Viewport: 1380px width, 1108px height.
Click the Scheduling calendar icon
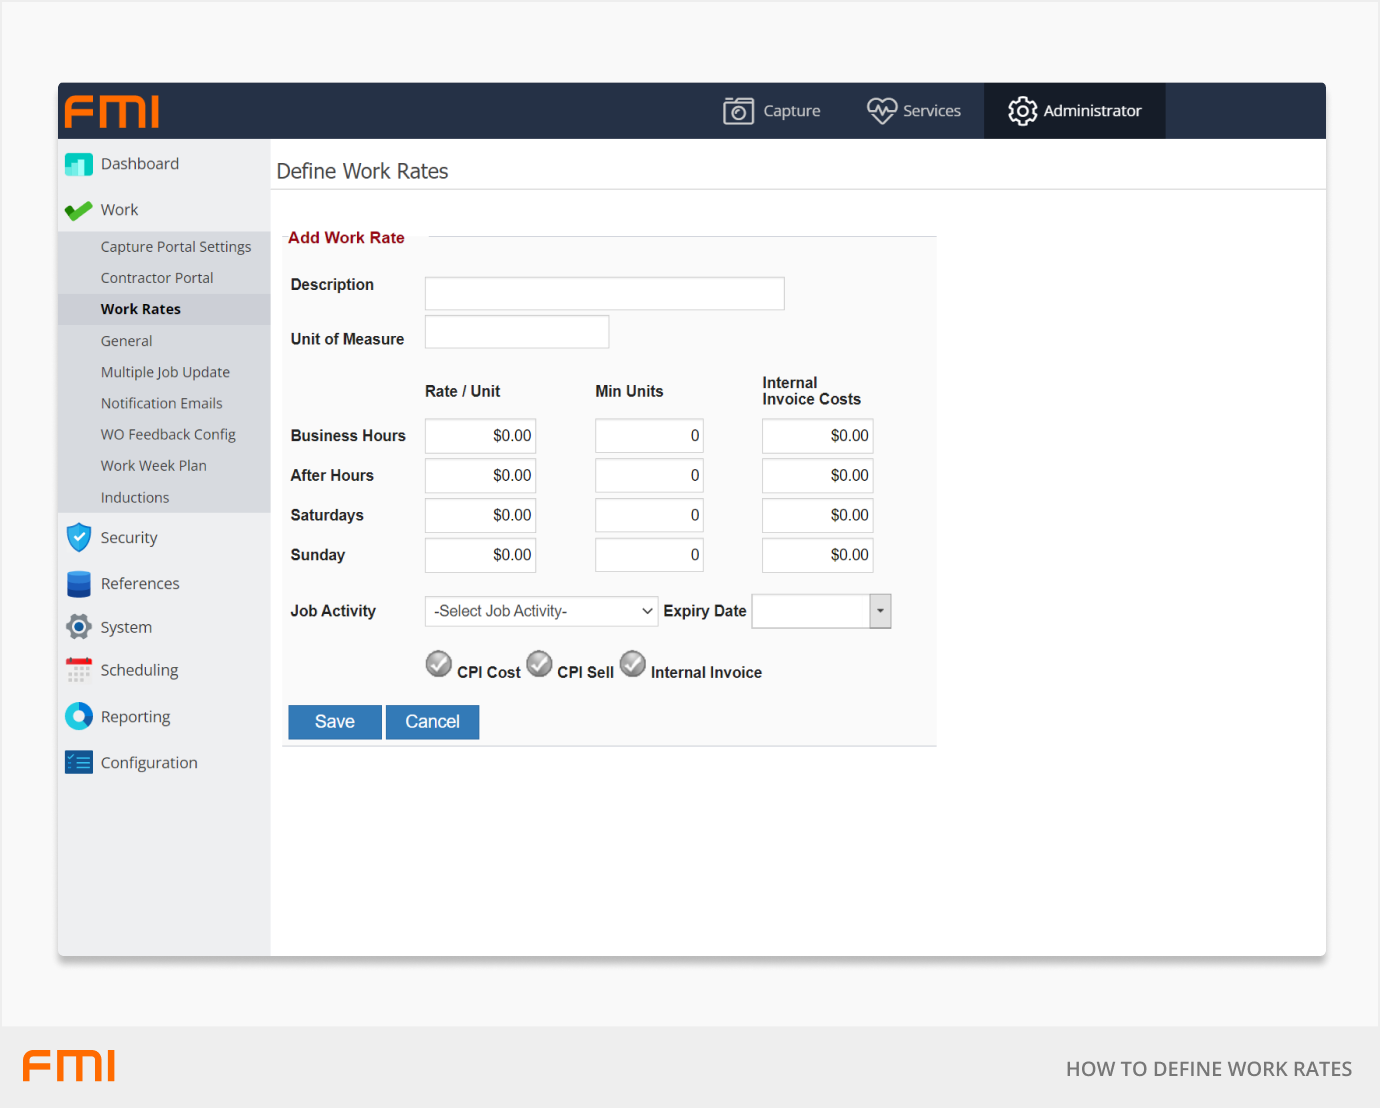pos(78,670)
